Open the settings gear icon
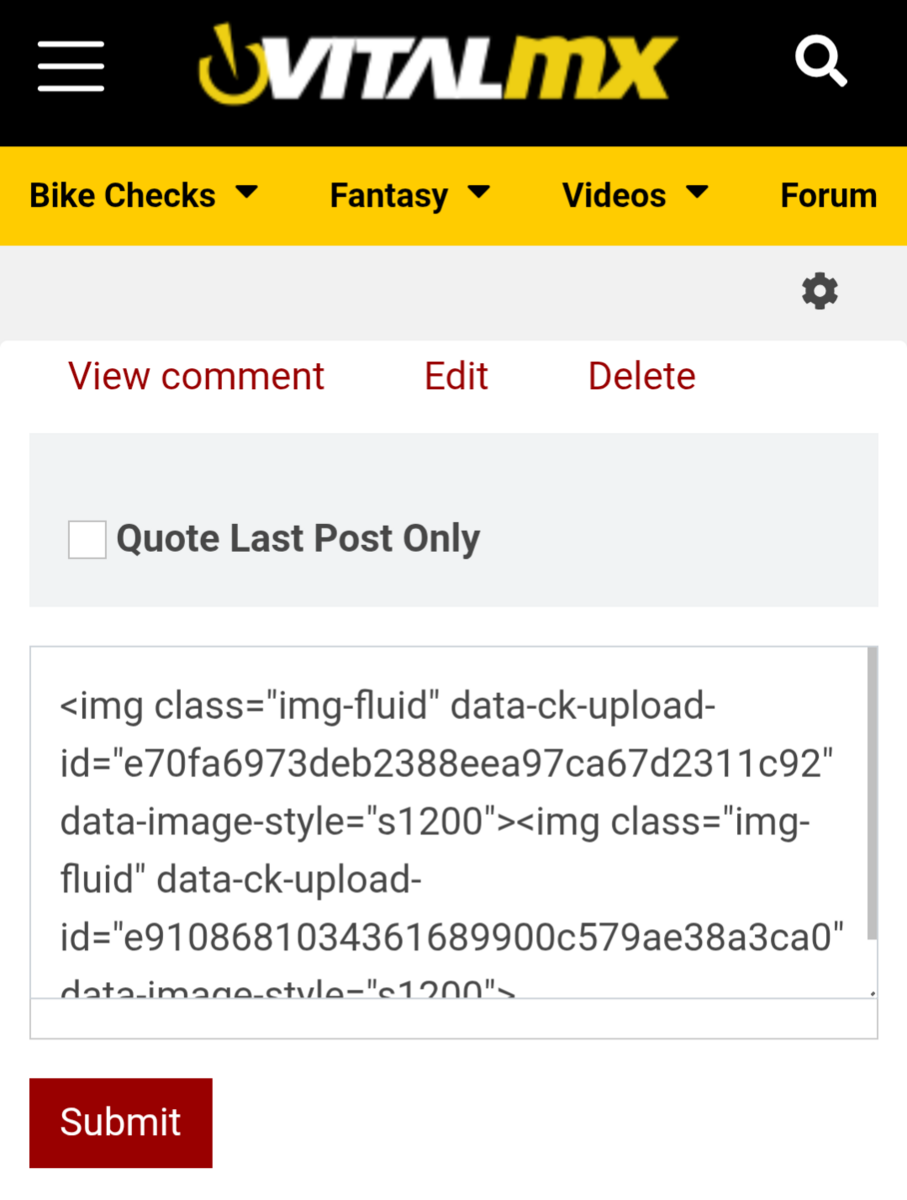This screenshot has width=907, height=1200. click(820, 292)
